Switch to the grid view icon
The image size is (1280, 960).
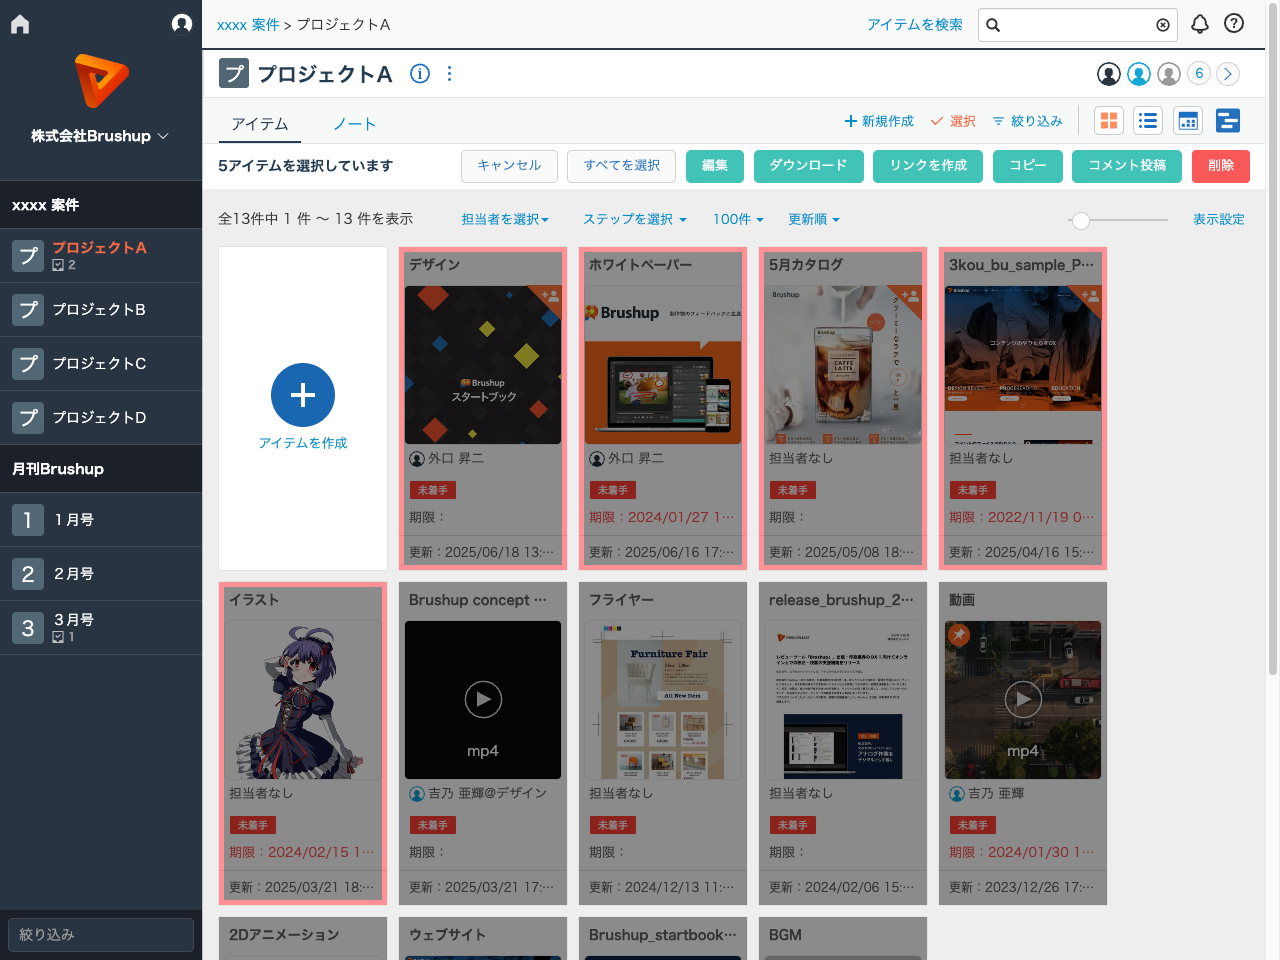pos(1108,120)
